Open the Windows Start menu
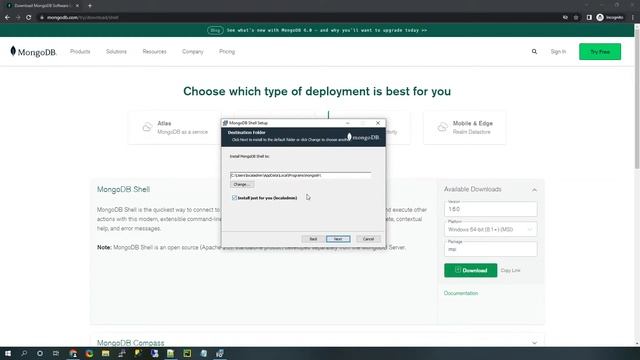This screenshot has height=360, width=640. pyautogui.click(x=8, y=353)
